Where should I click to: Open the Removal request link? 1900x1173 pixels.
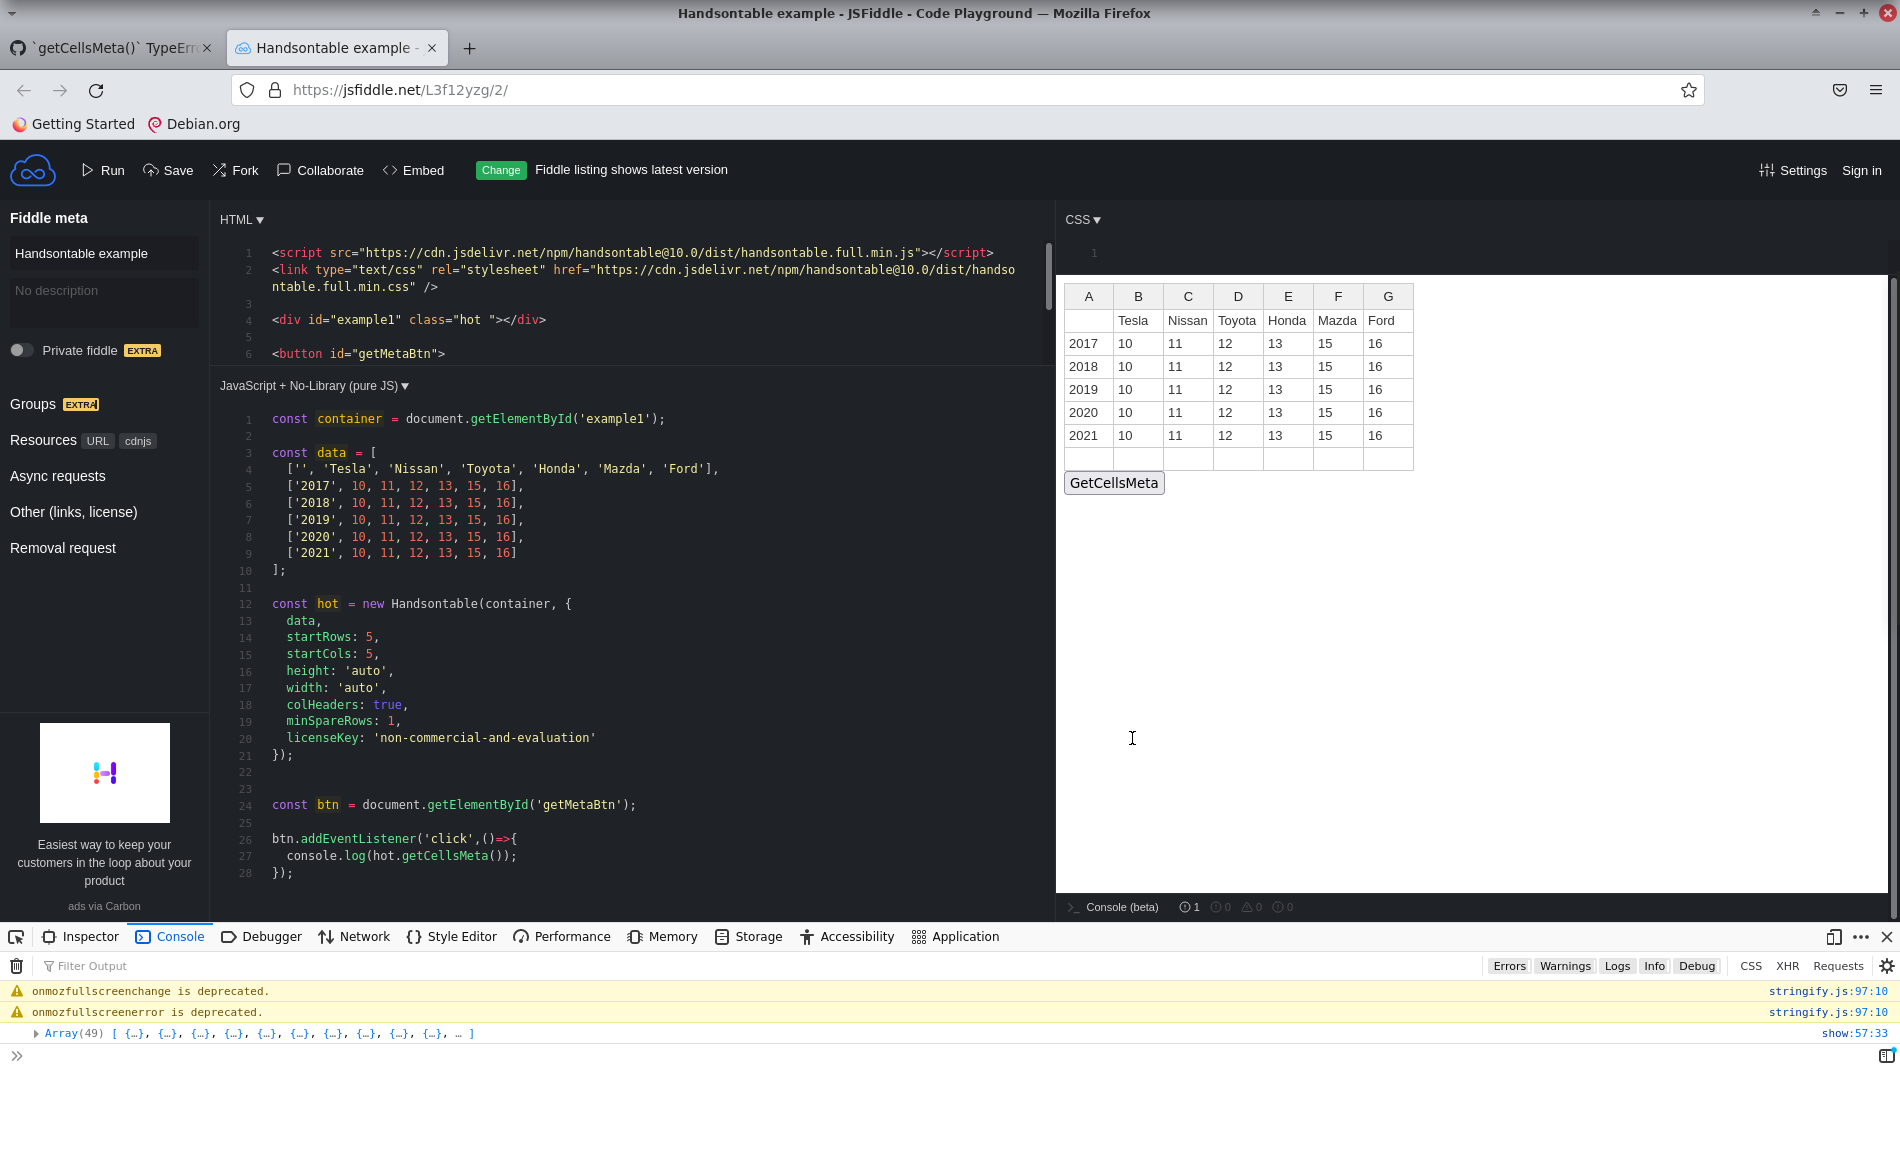point(62,548)
